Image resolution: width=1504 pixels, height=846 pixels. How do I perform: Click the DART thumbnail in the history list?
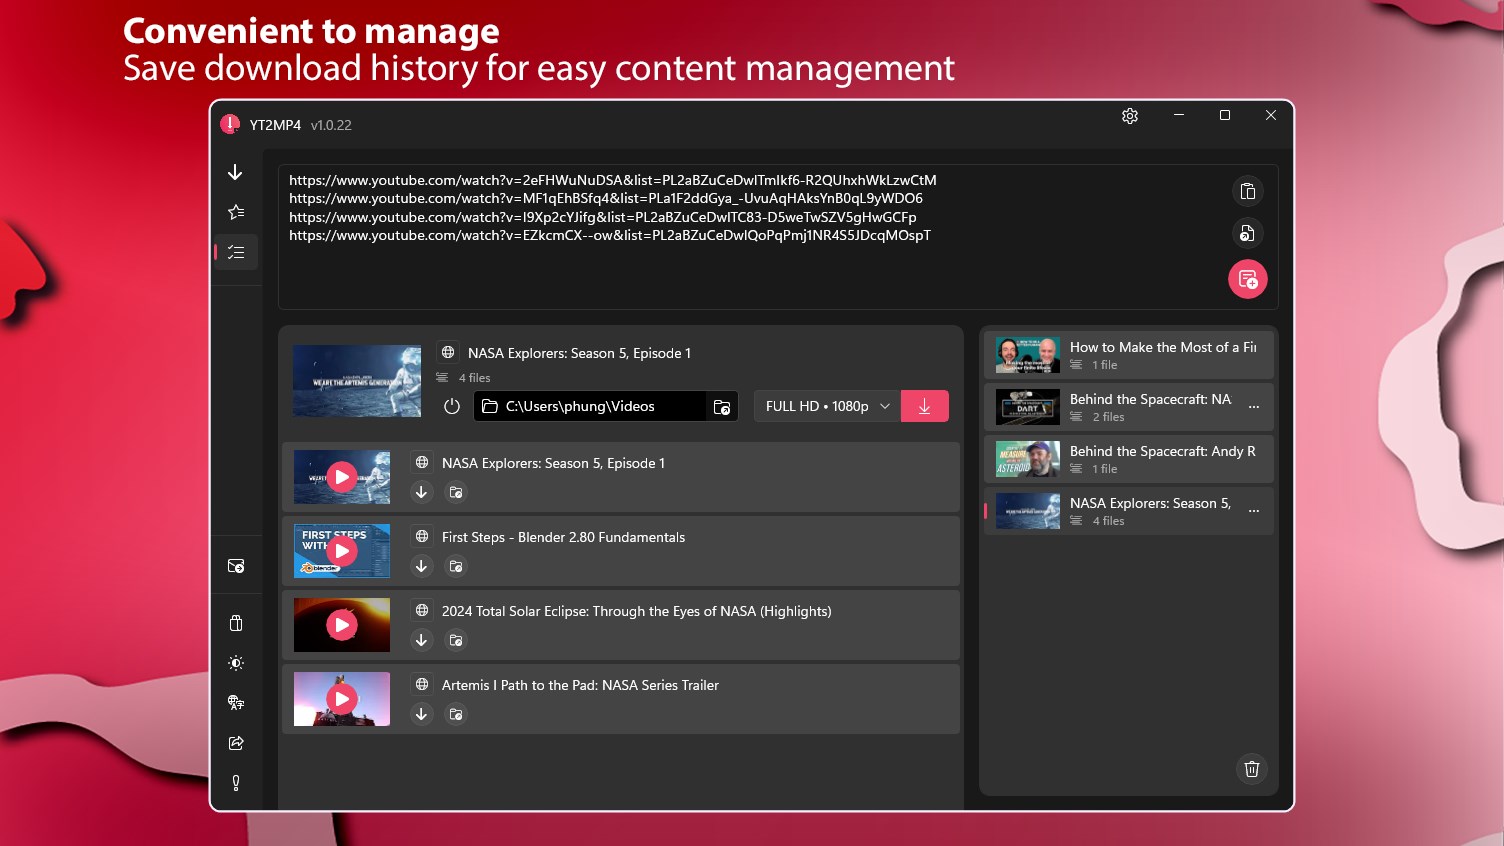tap(1028, 407)
